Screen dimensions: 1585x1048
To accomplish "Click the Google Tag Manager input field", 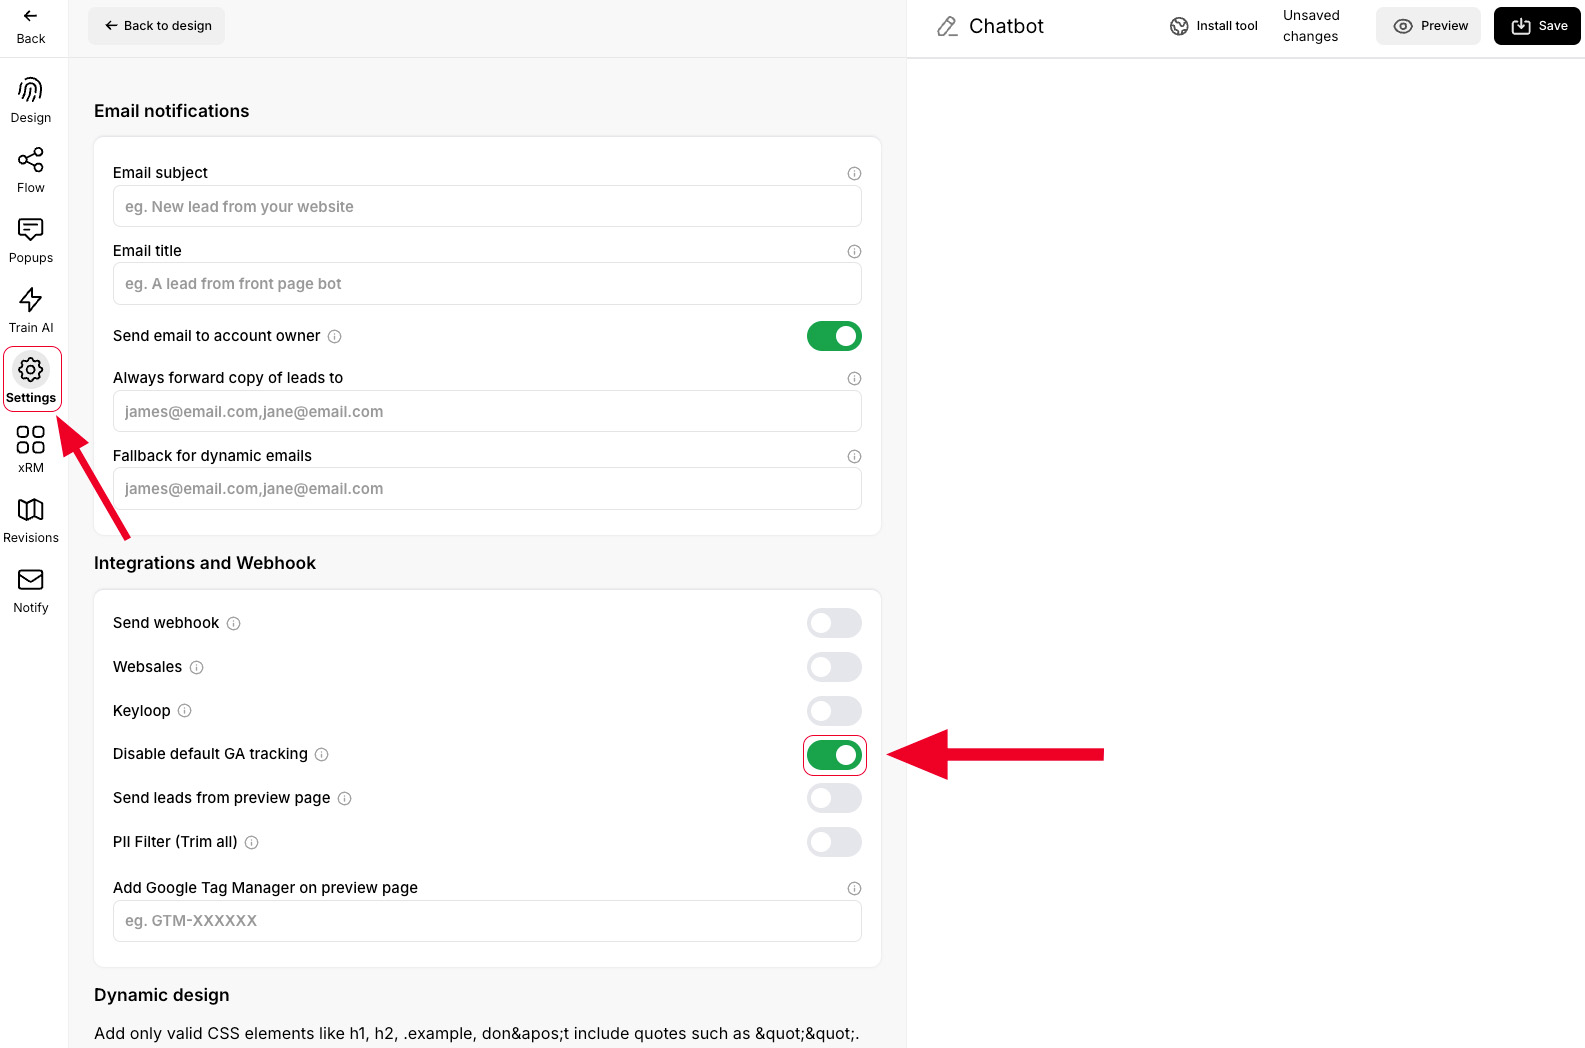I will coord(487,921).
